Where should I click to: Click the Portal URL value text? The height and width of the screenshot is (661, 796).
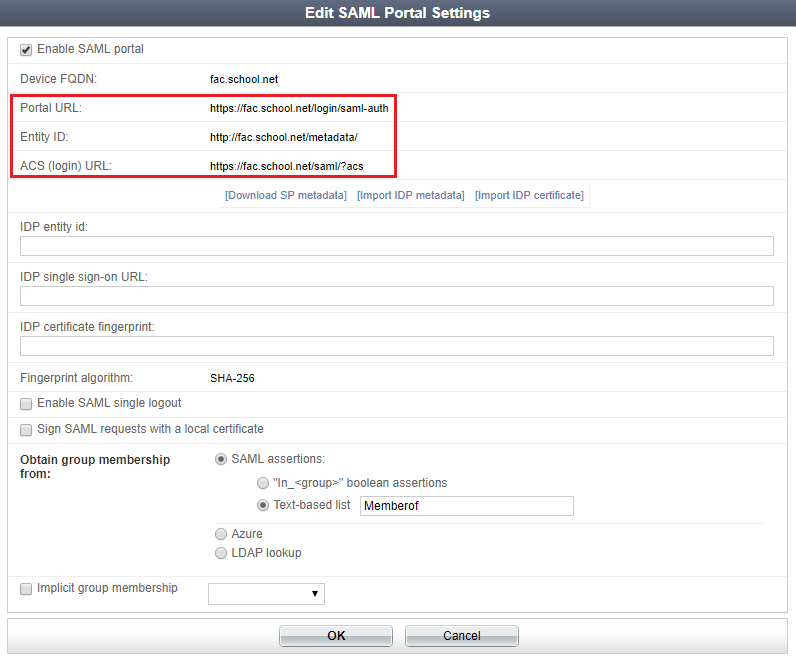(x=299, y=108)
